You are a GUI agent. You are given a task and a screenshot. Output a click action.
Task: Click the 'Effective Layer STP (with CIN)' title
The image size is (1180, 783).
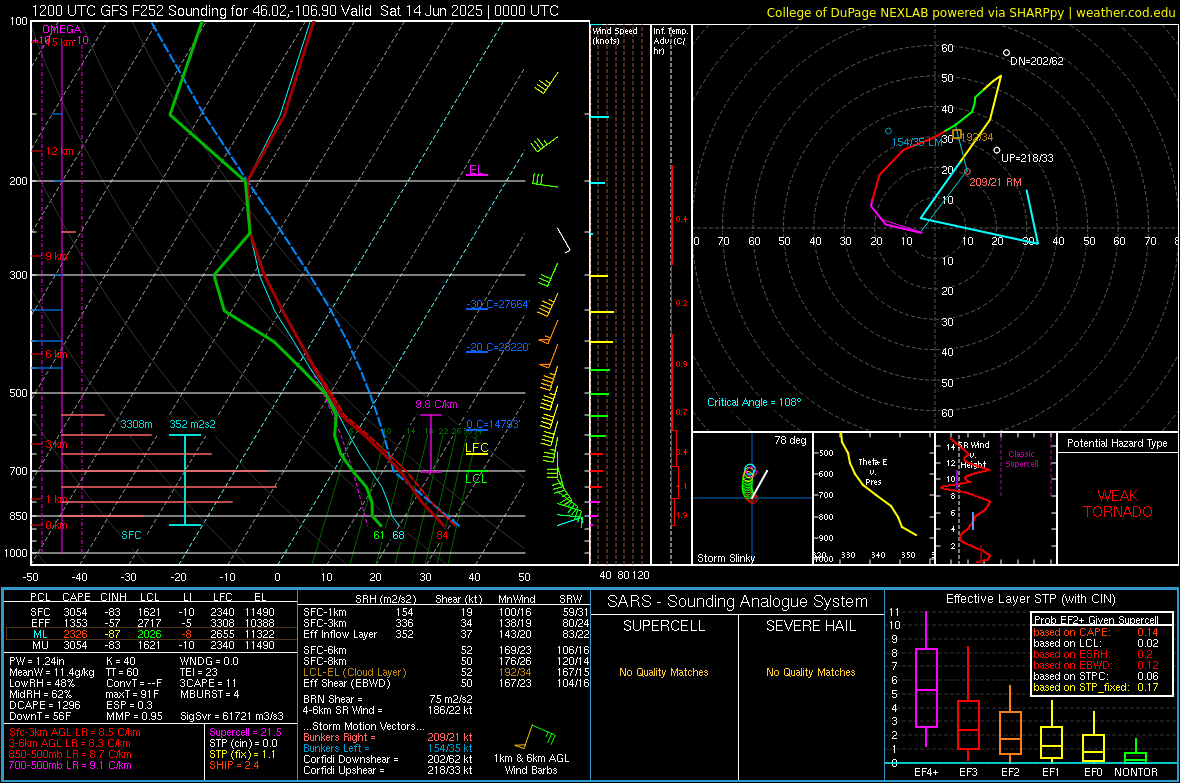(x=1030, y=599)
